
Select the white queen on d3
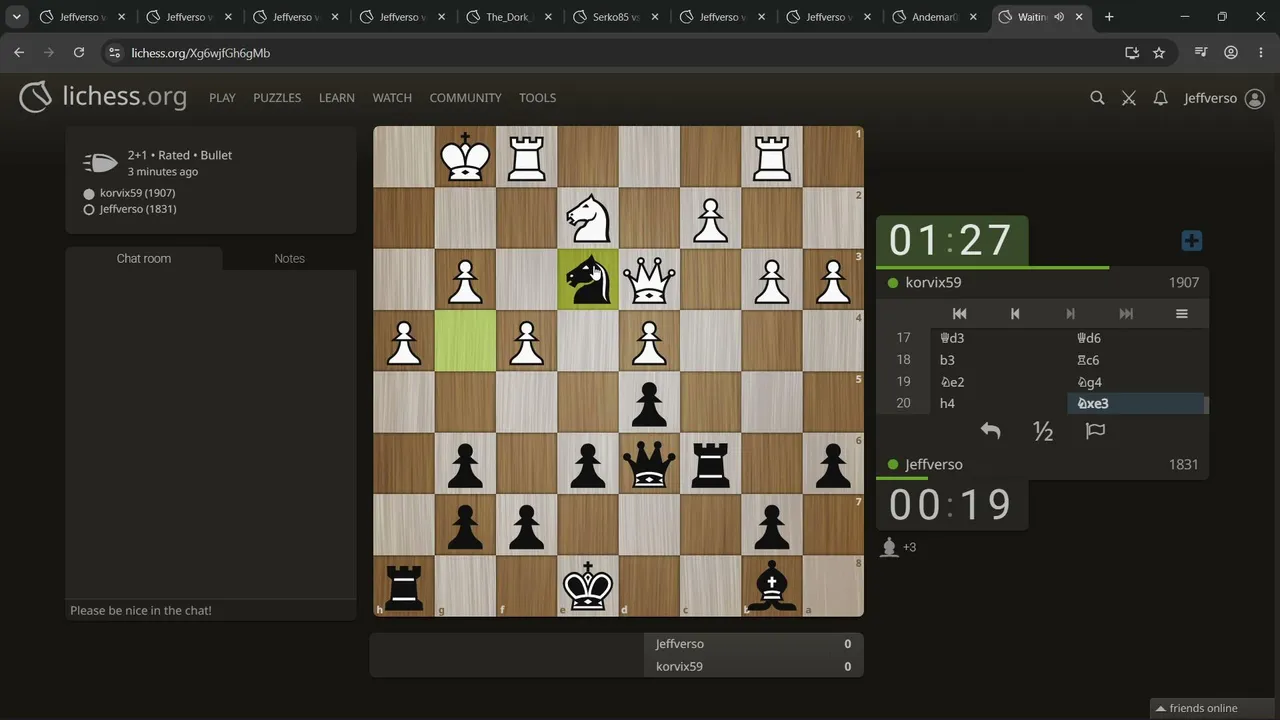click(649, 279)
